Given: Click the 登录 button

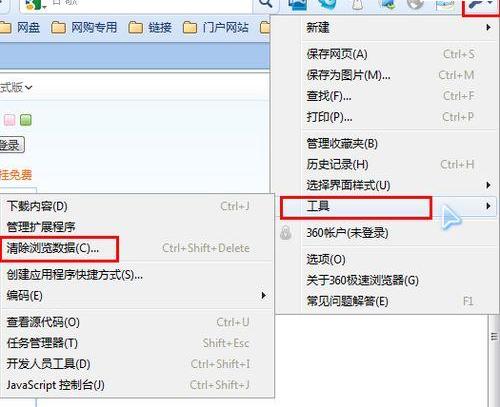Looking at the screenshot, I should pos(11,145).
